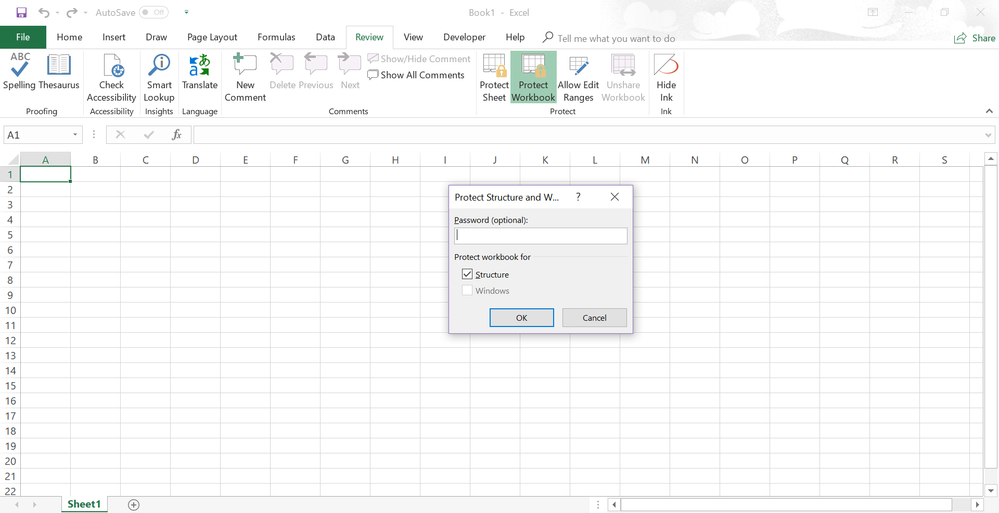Open the File tab
The width and height of the screenshot is (999, 513).
point(23,38)
